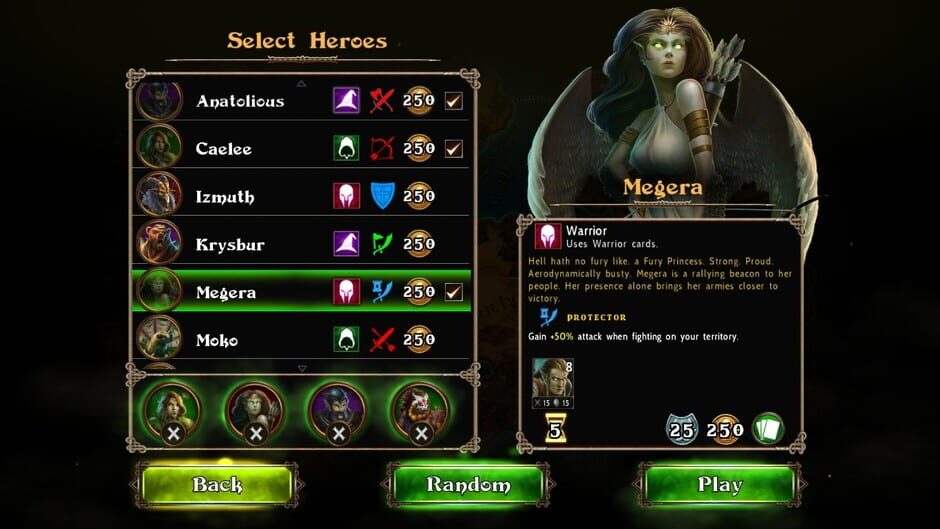Click hero list down arrow
The width and height of the screenshot is (940, 529).
tap(302, 368)
